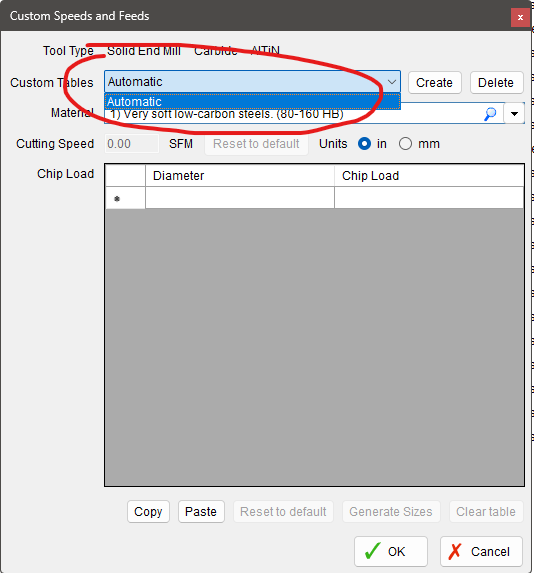Delete the selected custom table
The image size is (534, 573).
496,83
